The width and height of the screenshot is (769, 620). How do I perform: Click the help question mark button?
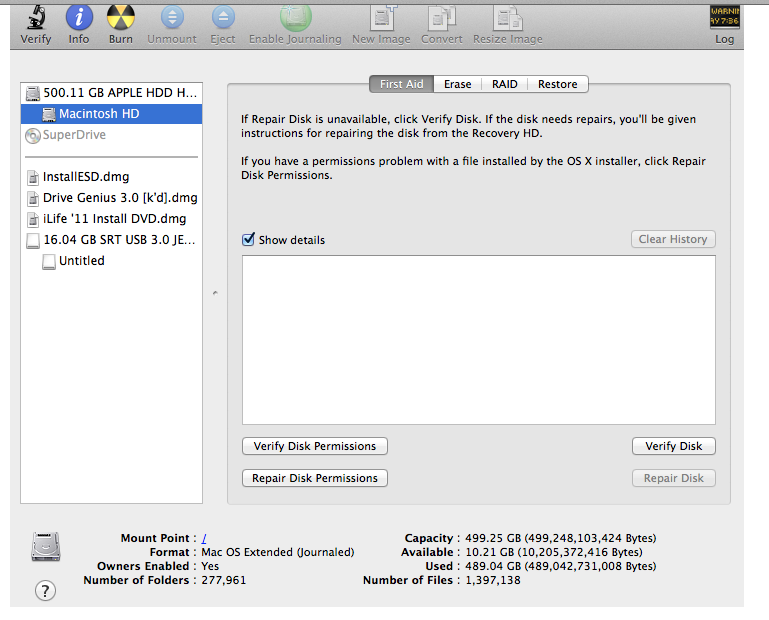coord(45,591)
